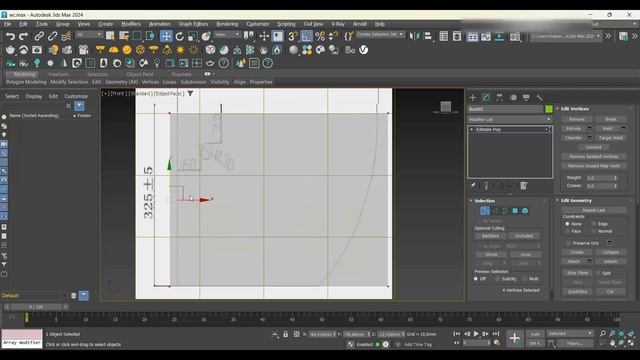This screenshot has height=360, width=640.
Task: Toggle the 3D Snaps icon
Action: tap(293, 36)
